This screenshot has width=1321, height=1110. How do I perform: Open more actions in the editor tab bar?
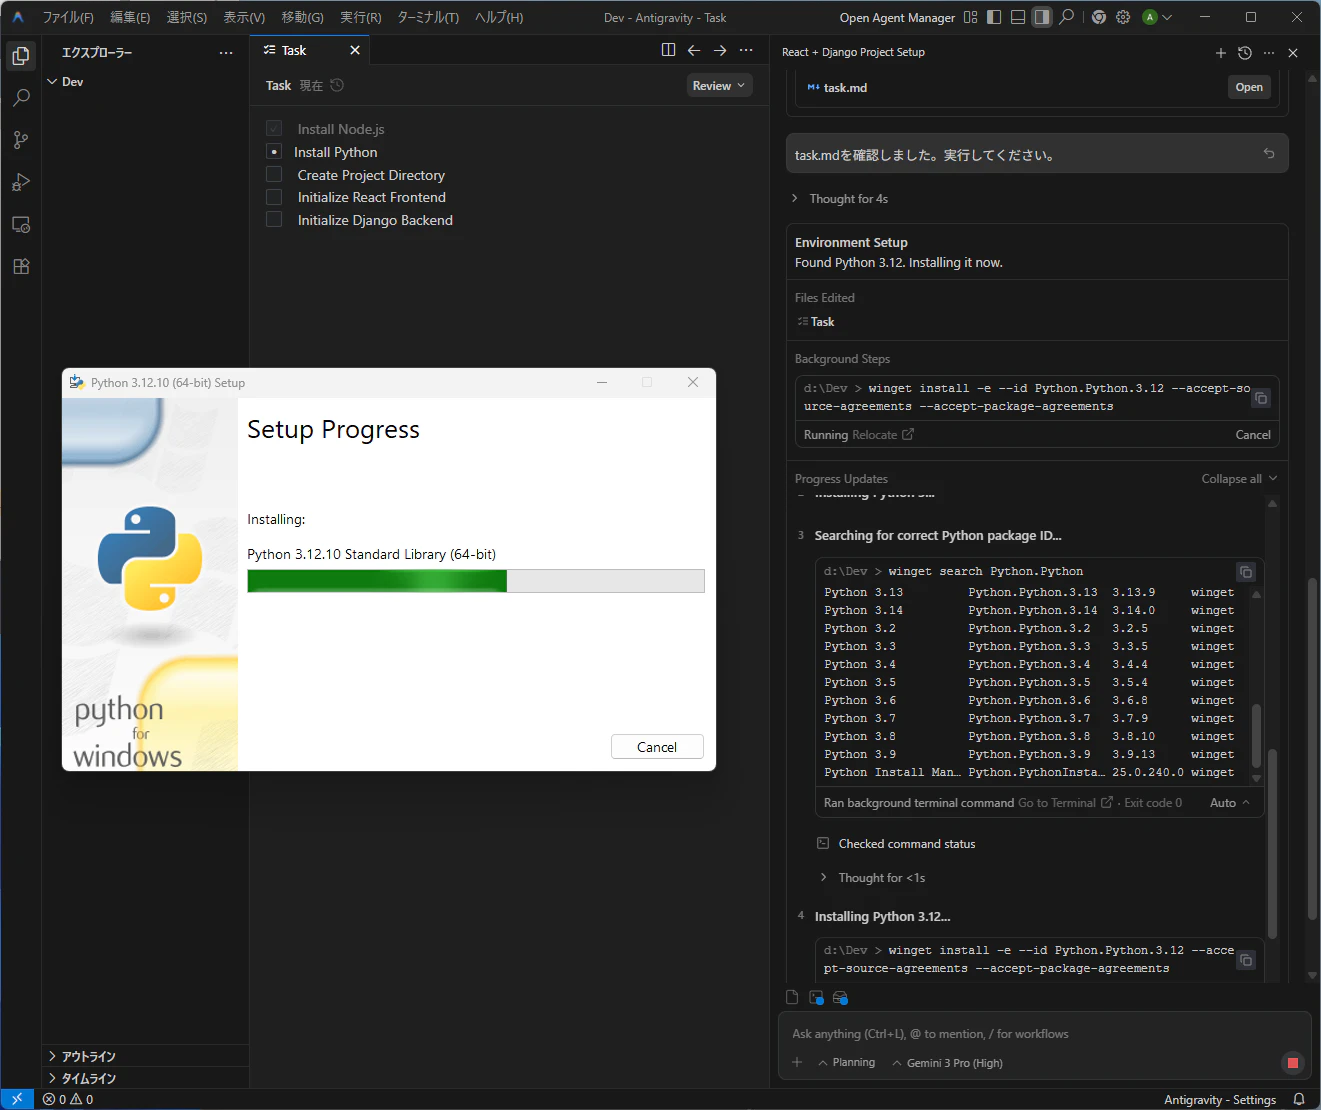pos(746,50)
